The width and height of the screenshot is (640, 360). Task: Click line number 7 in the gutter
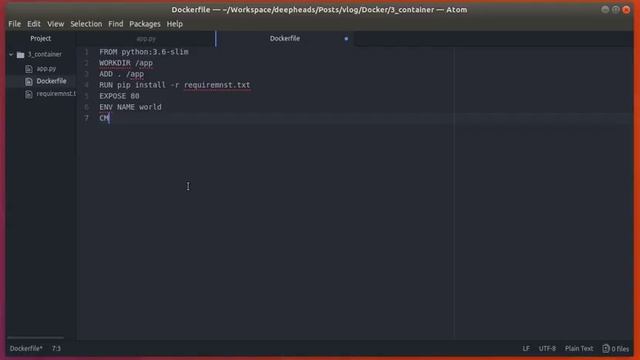coord(86,118)
